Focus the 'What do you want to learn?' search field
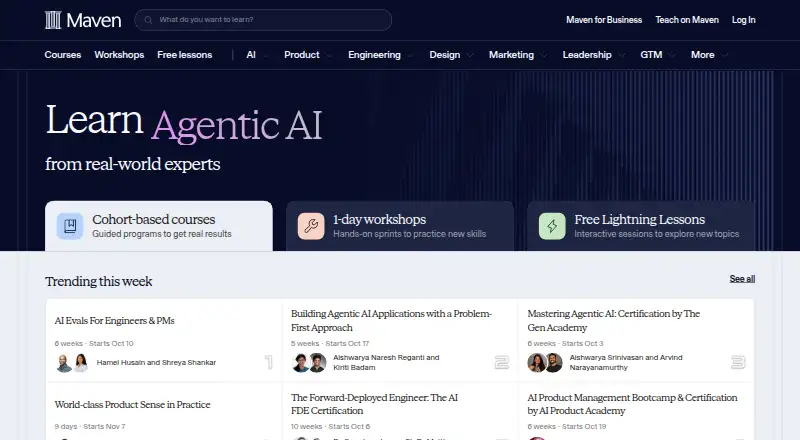The width and height of the screenshot is (800, 440). click(263, 20)
